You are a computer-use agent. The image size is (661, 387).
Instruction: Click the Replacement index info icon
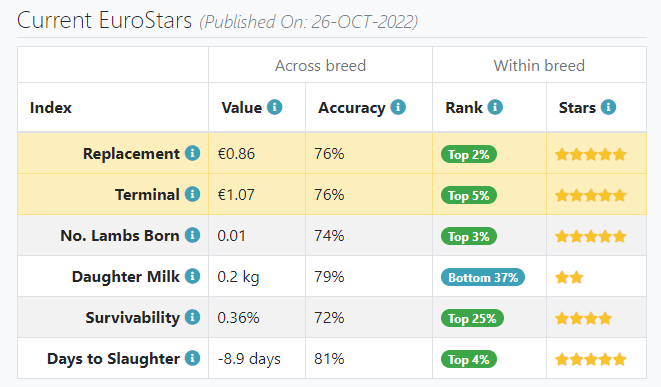pyautogui.click(x=192, y=153)
